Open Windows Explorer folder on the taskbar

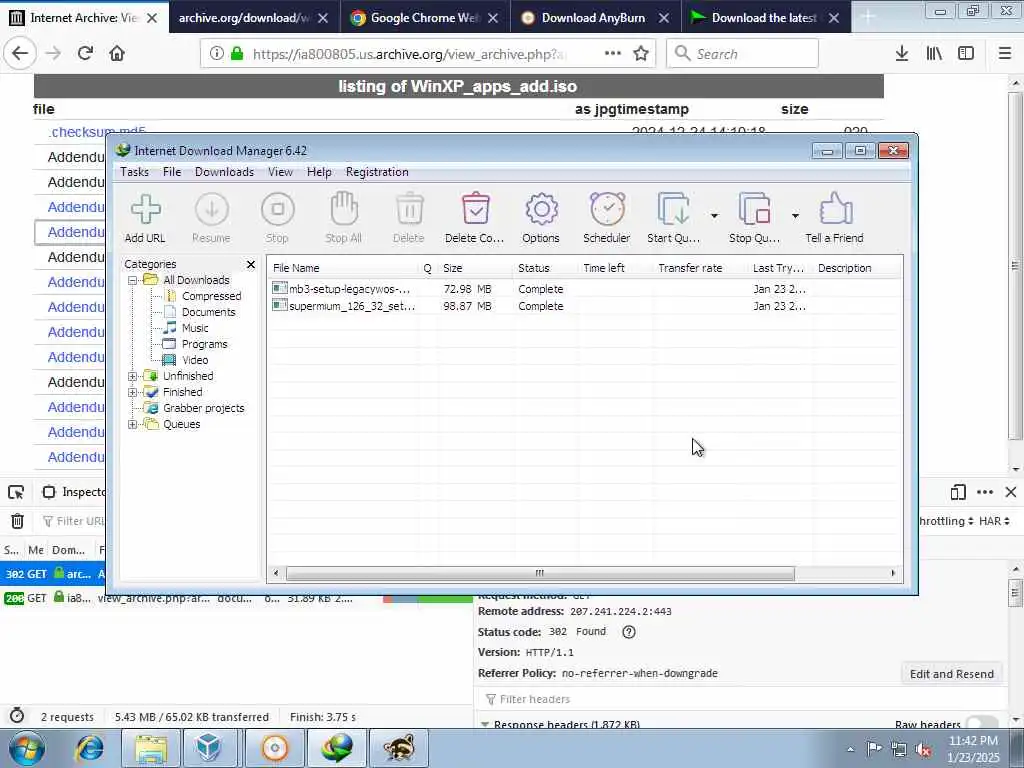coord(151,748)
